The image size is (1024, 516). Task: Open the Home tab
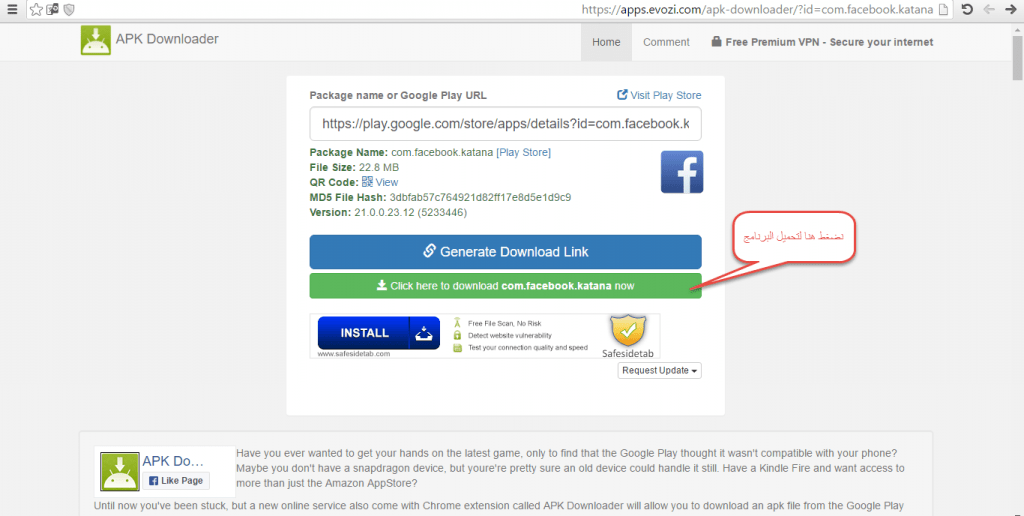(606, 42)
